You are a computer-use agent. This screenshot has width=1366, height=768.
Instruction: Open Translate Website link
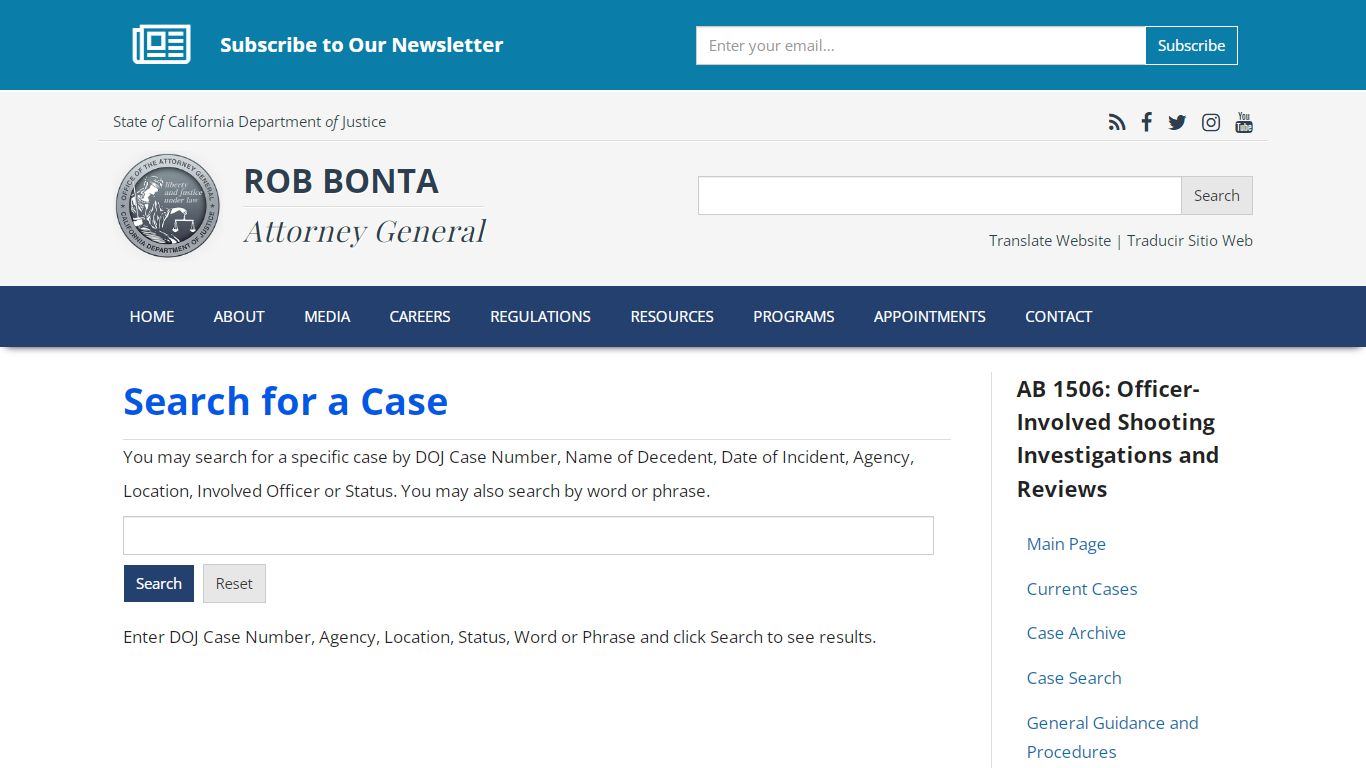pyautogui.click(x=1050, y=241)
